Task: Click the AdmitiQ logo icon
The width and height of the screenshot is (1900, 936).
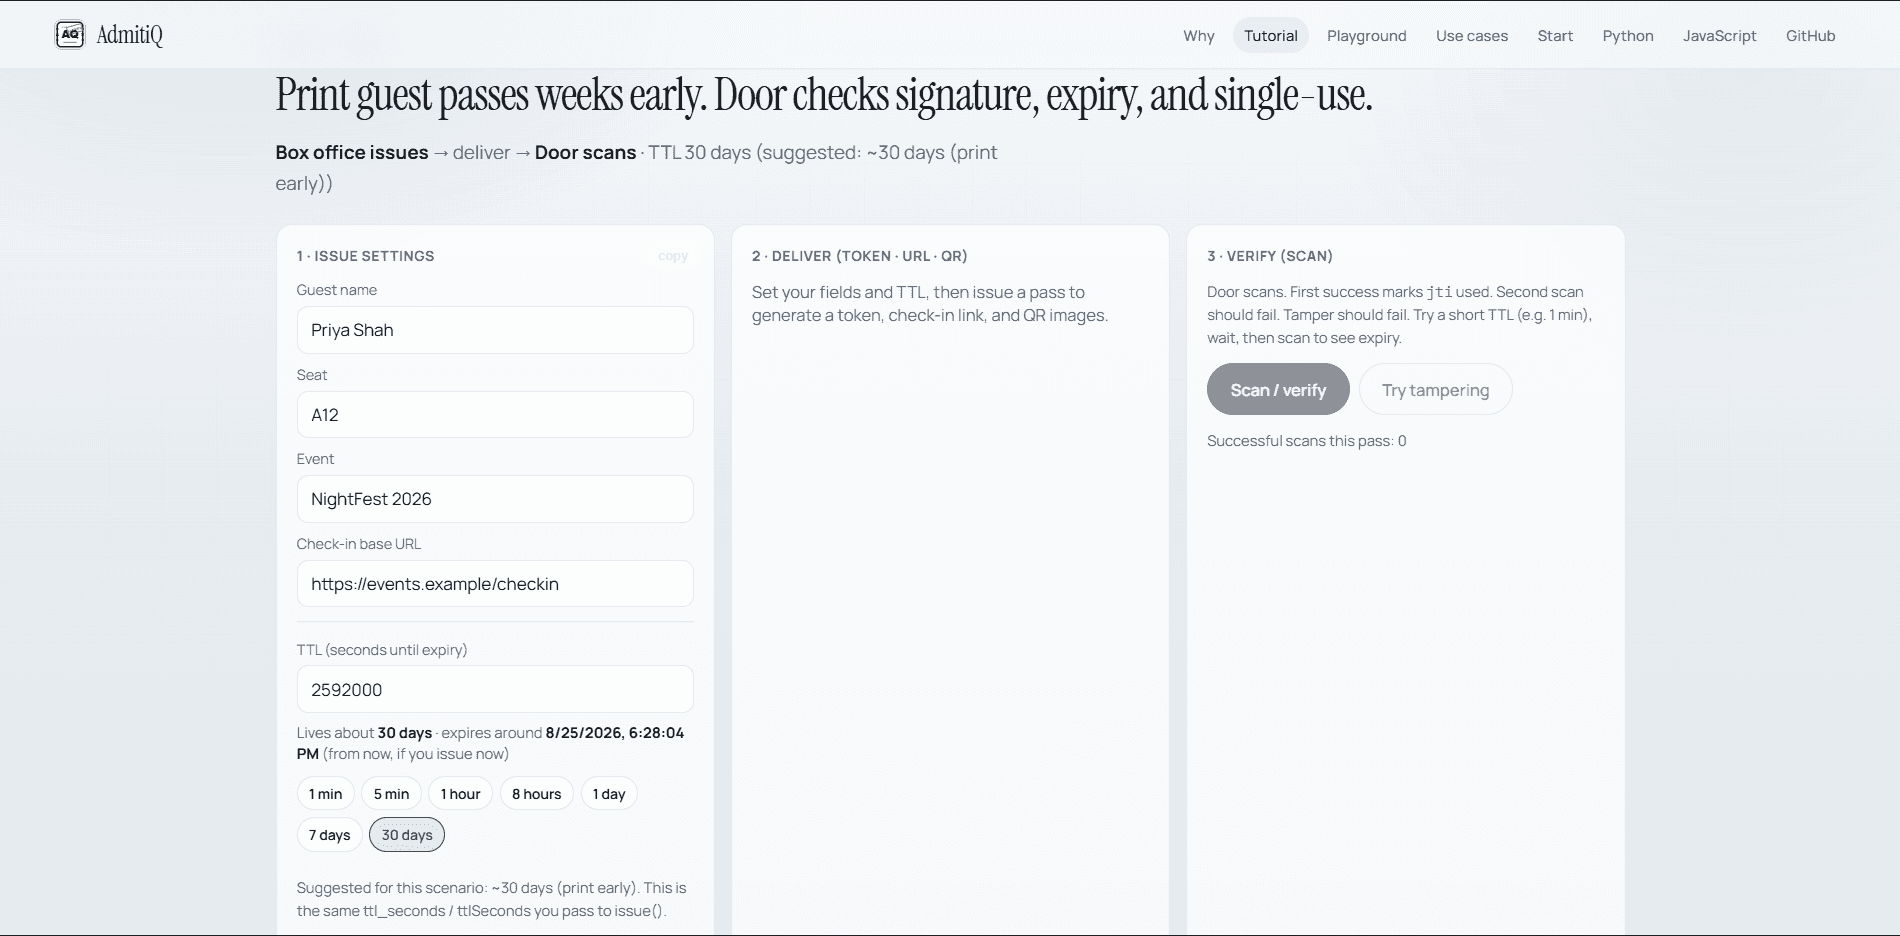Action: [69, 35]
